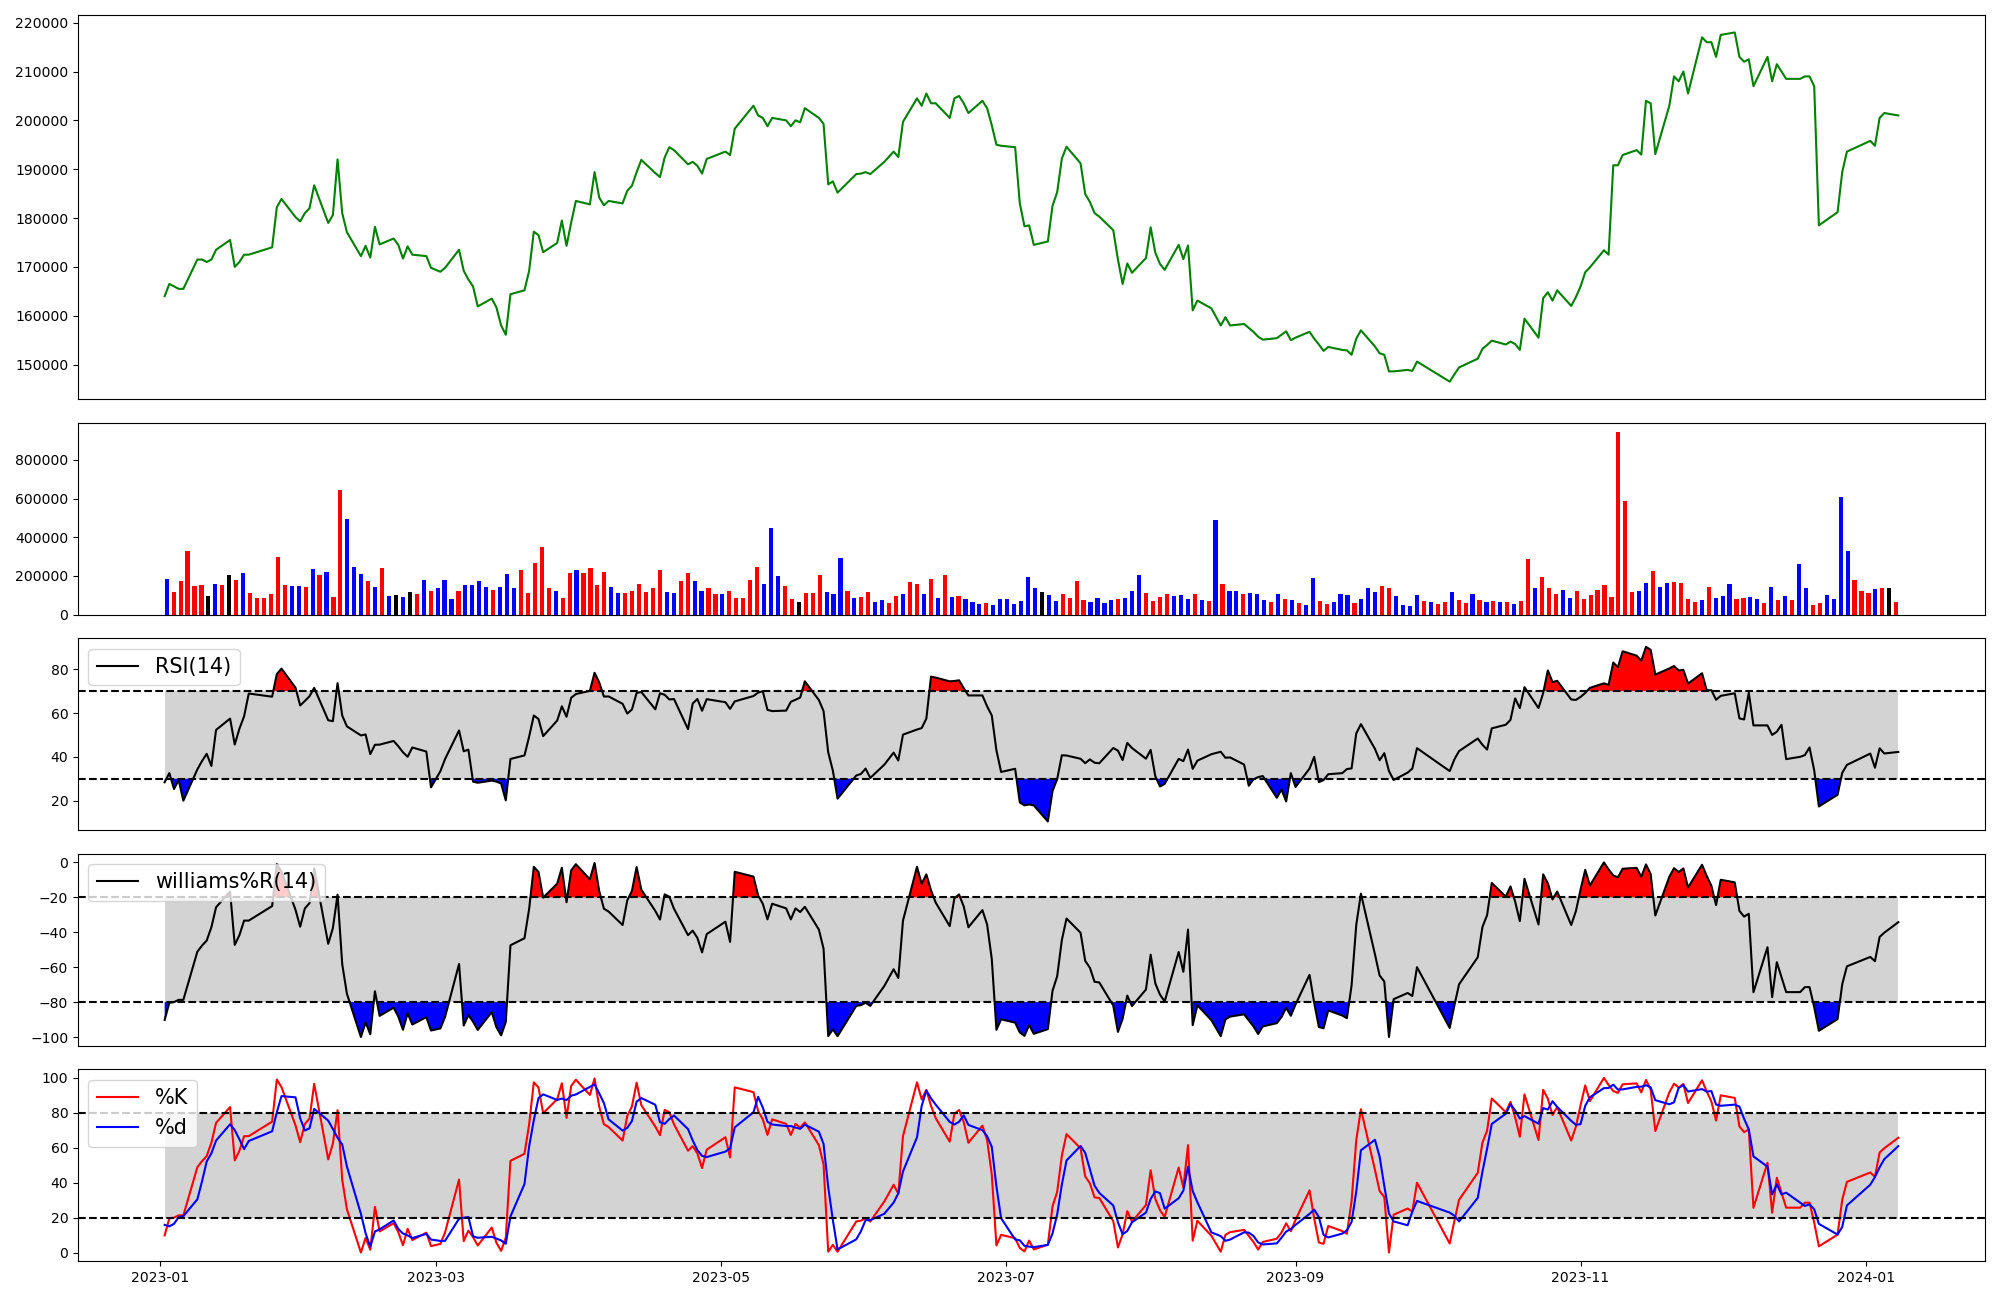Screen dimensions: 2000x1300
Task: Click the 800000 volume axis label
Action: [41, 461]
